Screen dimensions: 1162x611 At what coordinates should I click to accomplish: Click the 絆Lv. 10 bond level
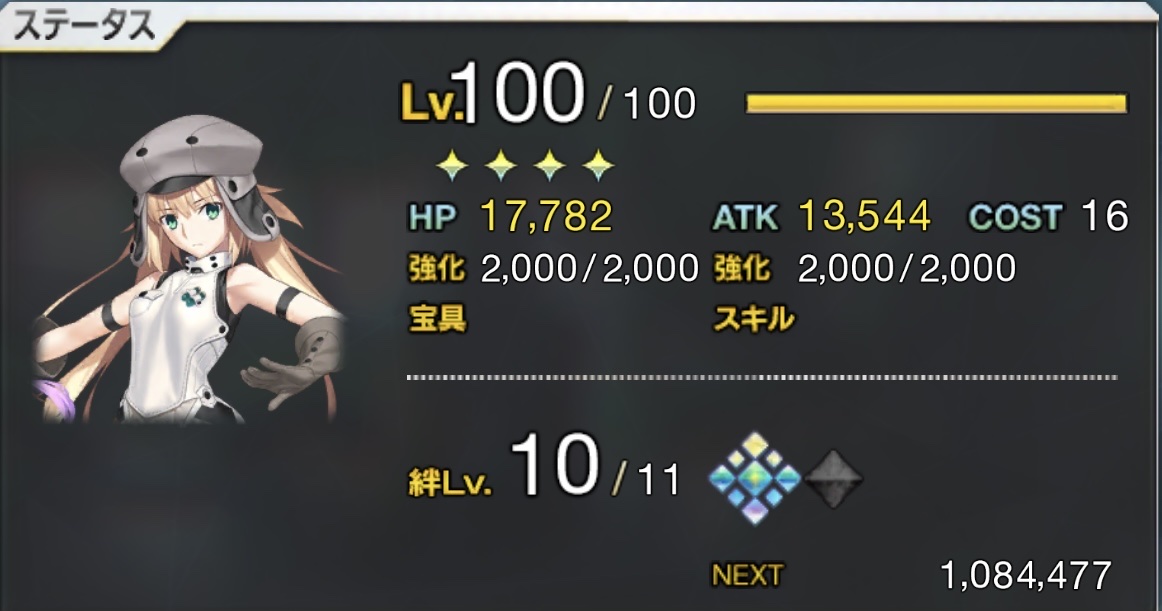pyautogui.click(x=554, y=466)
